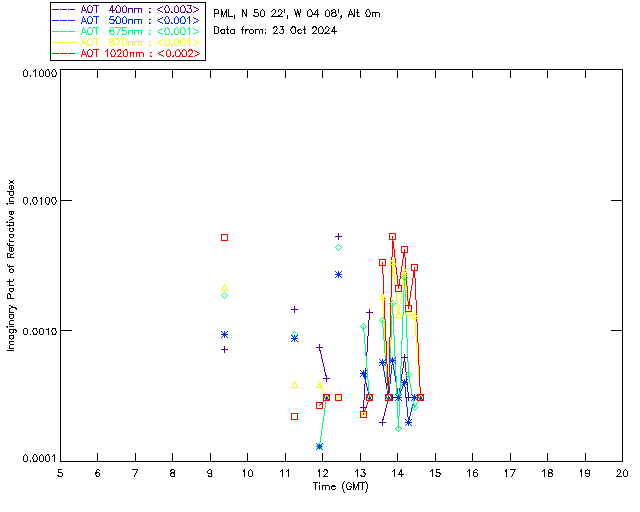Screen dimensions: 640x512
Task: Click x-axis tick label 20
Action: pyautogui.click(x=622, y=473)
